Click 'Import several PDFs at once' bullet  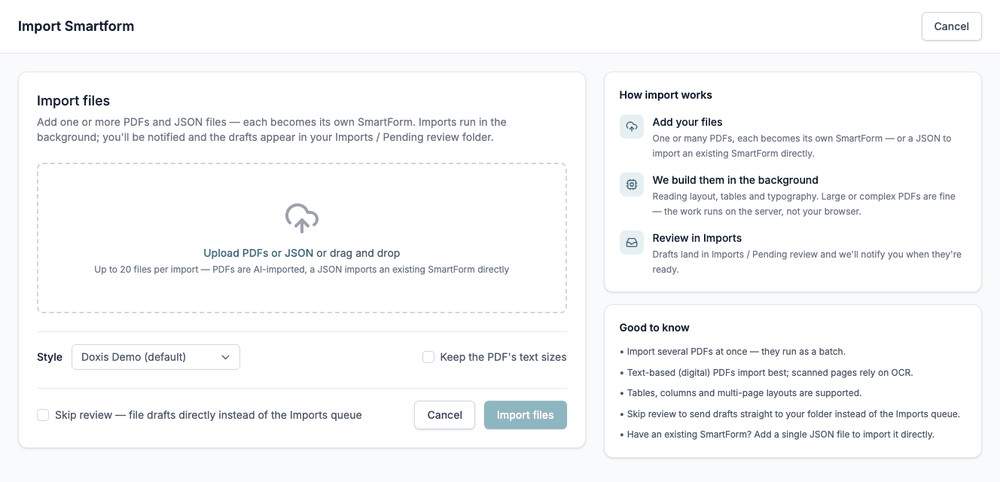(733, 352)
